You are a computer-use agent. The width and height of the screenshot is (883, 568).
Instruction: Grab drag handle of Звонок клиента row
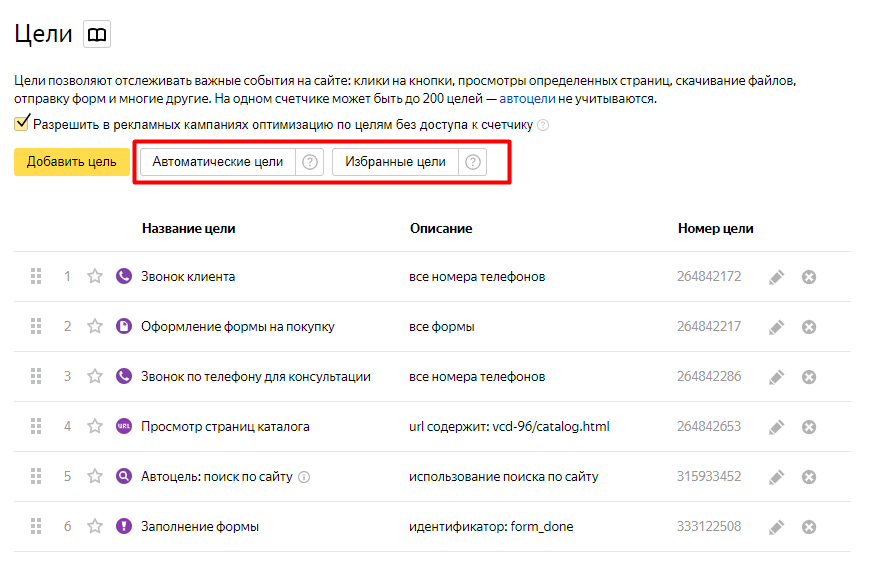(x=36, y=276)
